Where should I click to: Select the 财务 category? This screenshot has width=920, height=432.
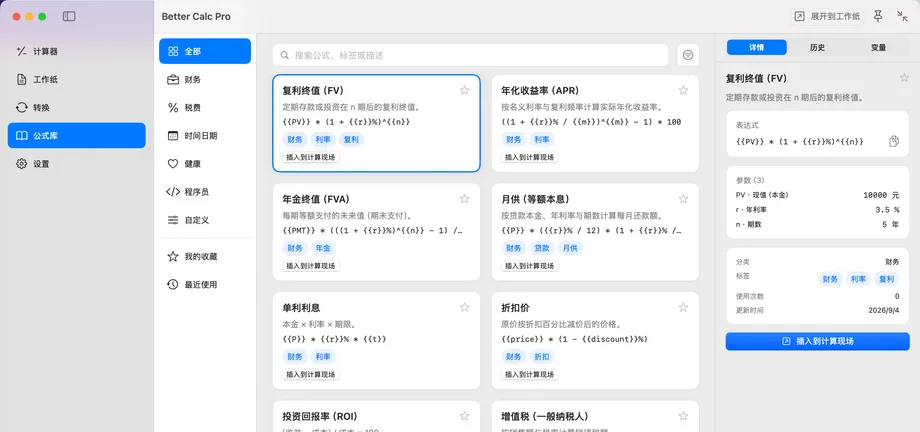[205, 79]
